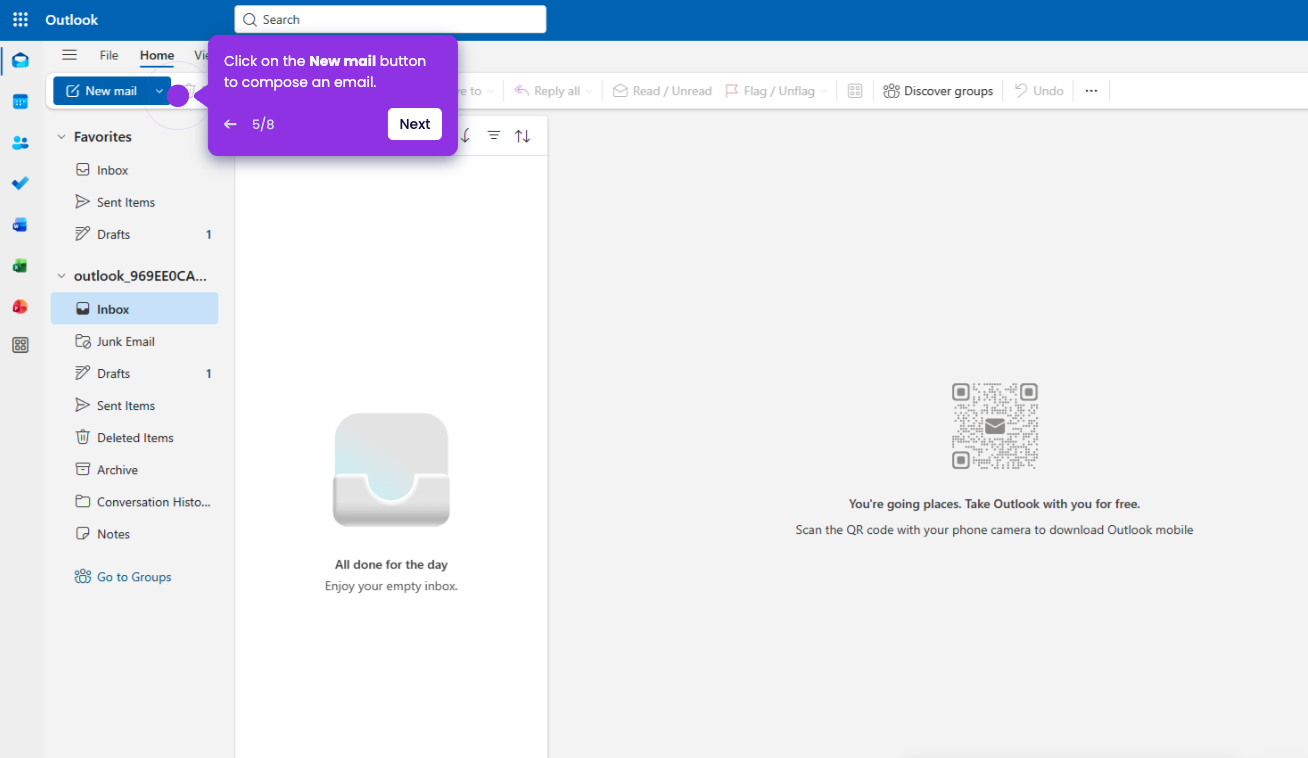Click the Outlook title in the header

(72, 20)
